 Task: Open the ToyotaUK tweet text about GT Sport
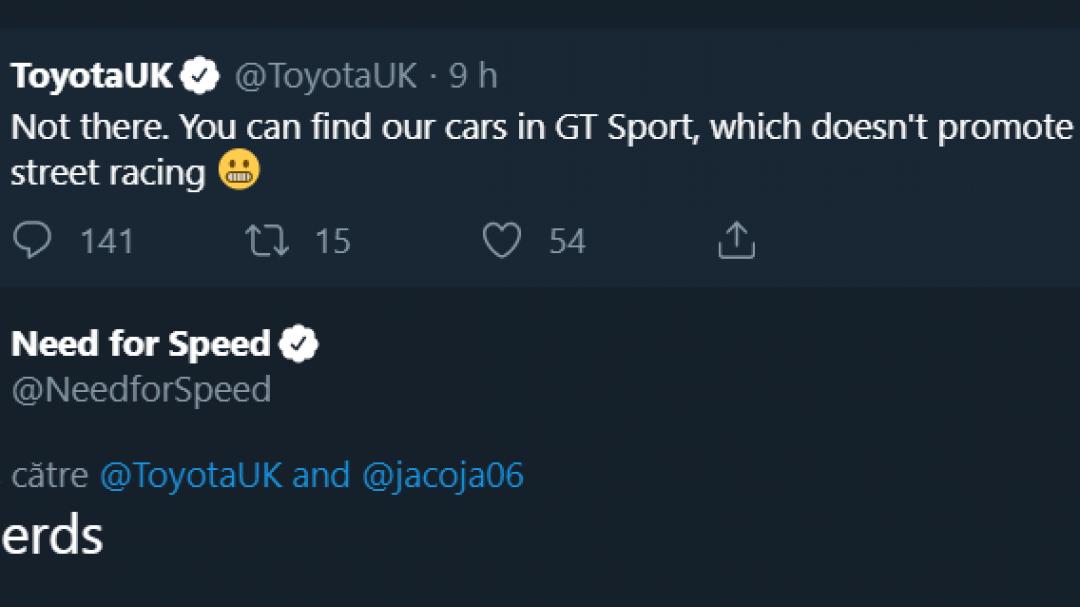click(x=540, y=128)
